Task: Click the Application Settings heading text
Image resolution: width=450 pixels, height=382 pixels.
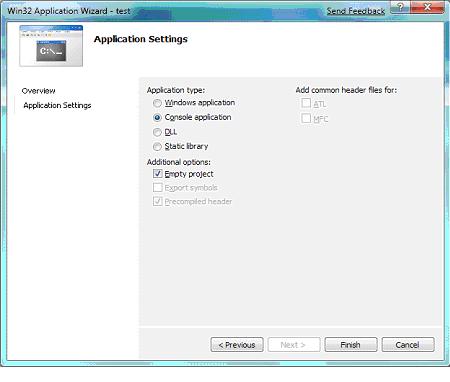Action: pos(141,39)
